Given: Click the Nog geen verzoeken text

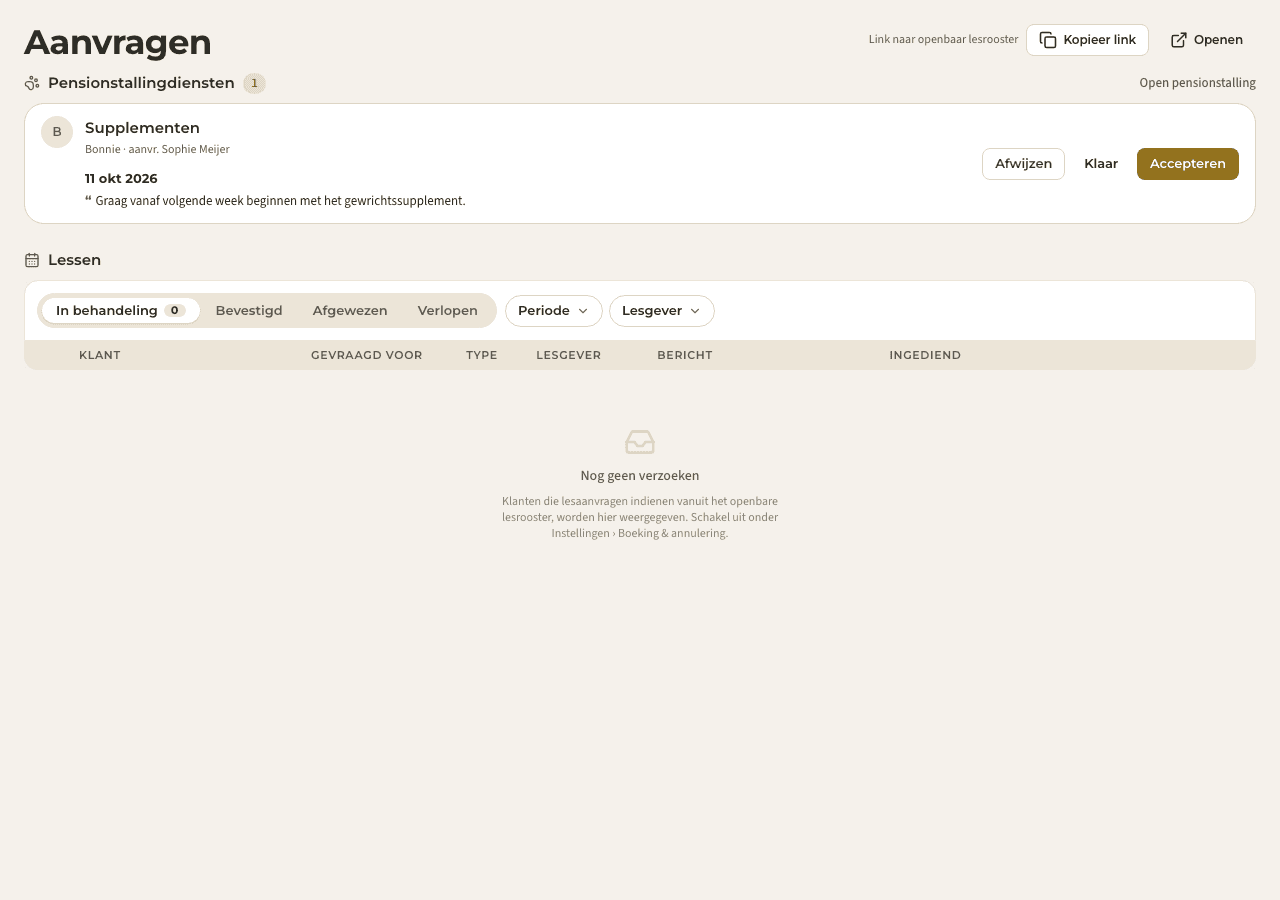Looking at the screenshot, I should (x=640, y=476).
